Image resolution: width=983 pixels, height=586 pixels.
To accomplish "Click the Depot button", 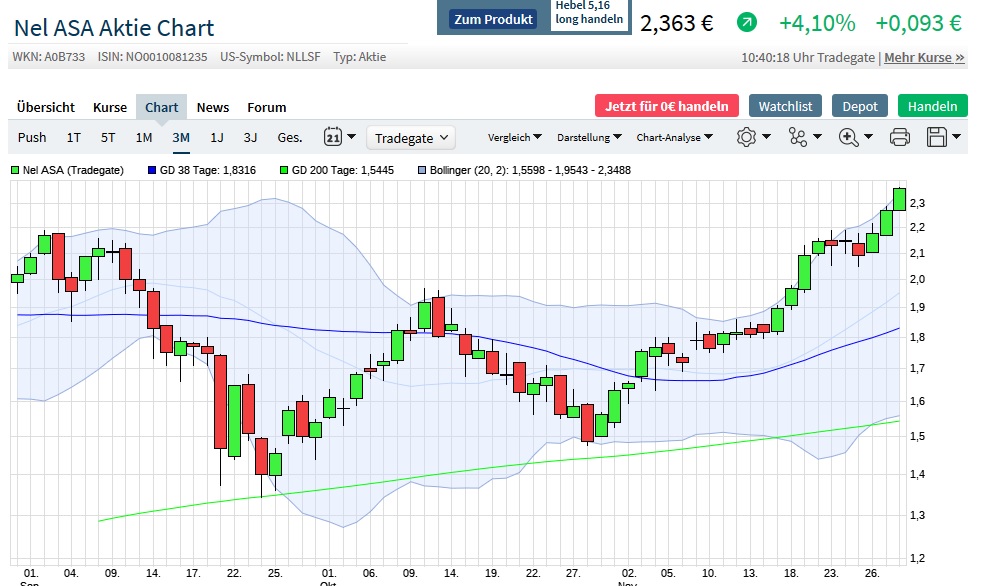I will click(859, 106).
